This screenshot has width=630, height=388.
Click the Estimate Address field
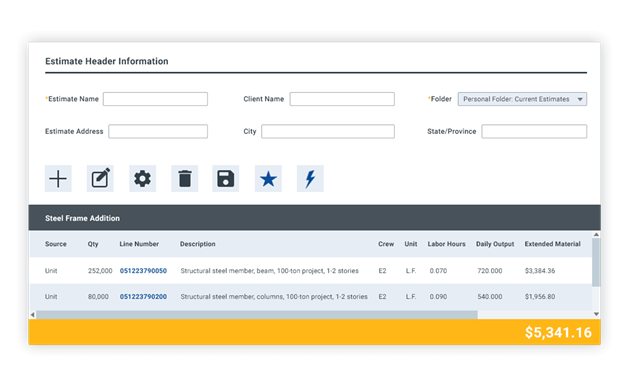(158, 131)
